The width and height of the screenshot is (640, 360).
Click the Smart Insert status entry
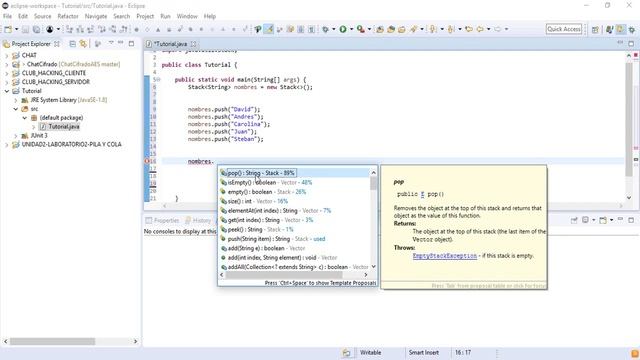pos(424,353)
